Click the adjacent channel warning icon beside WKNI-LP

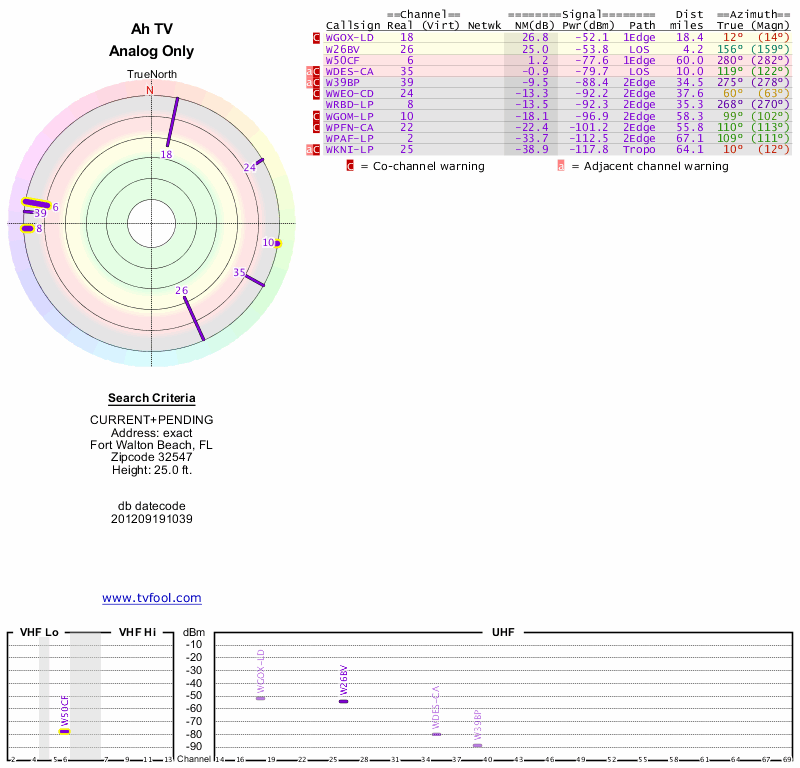(310, 149)
